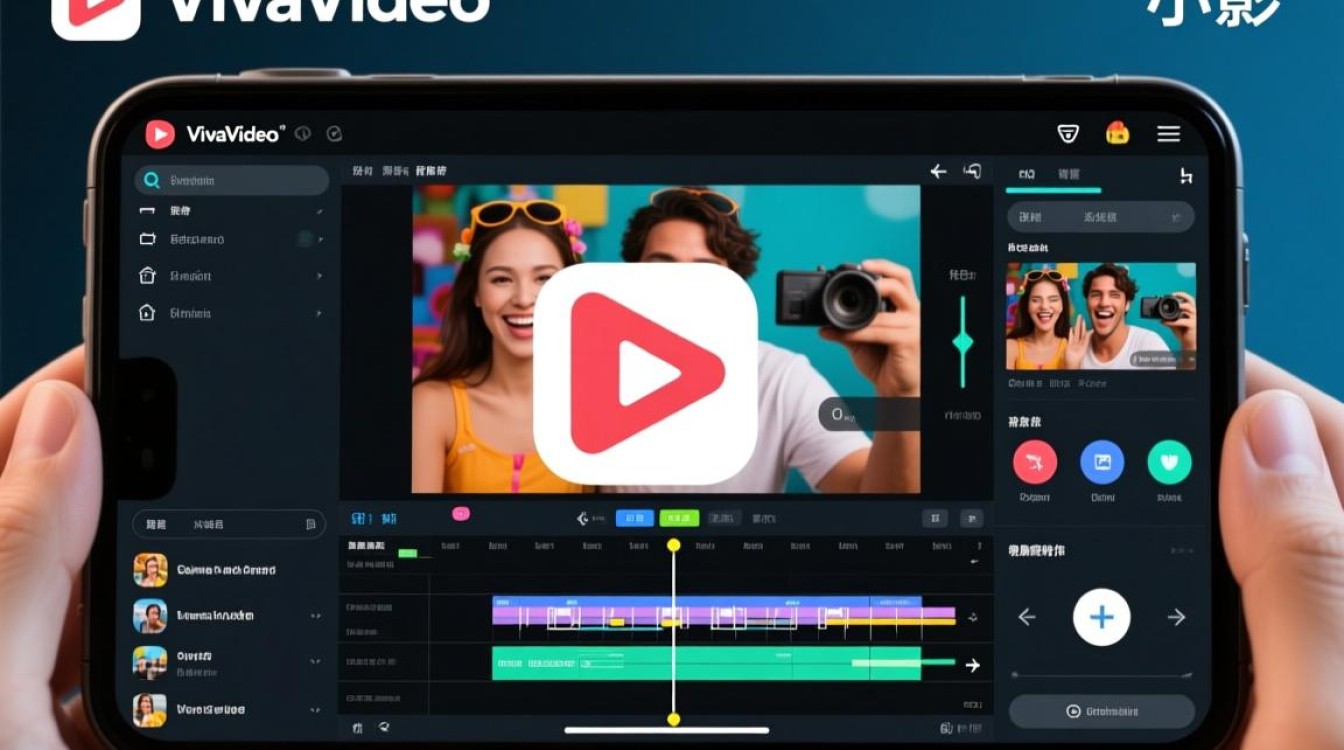Image resolution: width=1344 pixels, height=750 pixels.
Task: Focus the search field in the left sidebar
Action: click(x=232, y=180)
